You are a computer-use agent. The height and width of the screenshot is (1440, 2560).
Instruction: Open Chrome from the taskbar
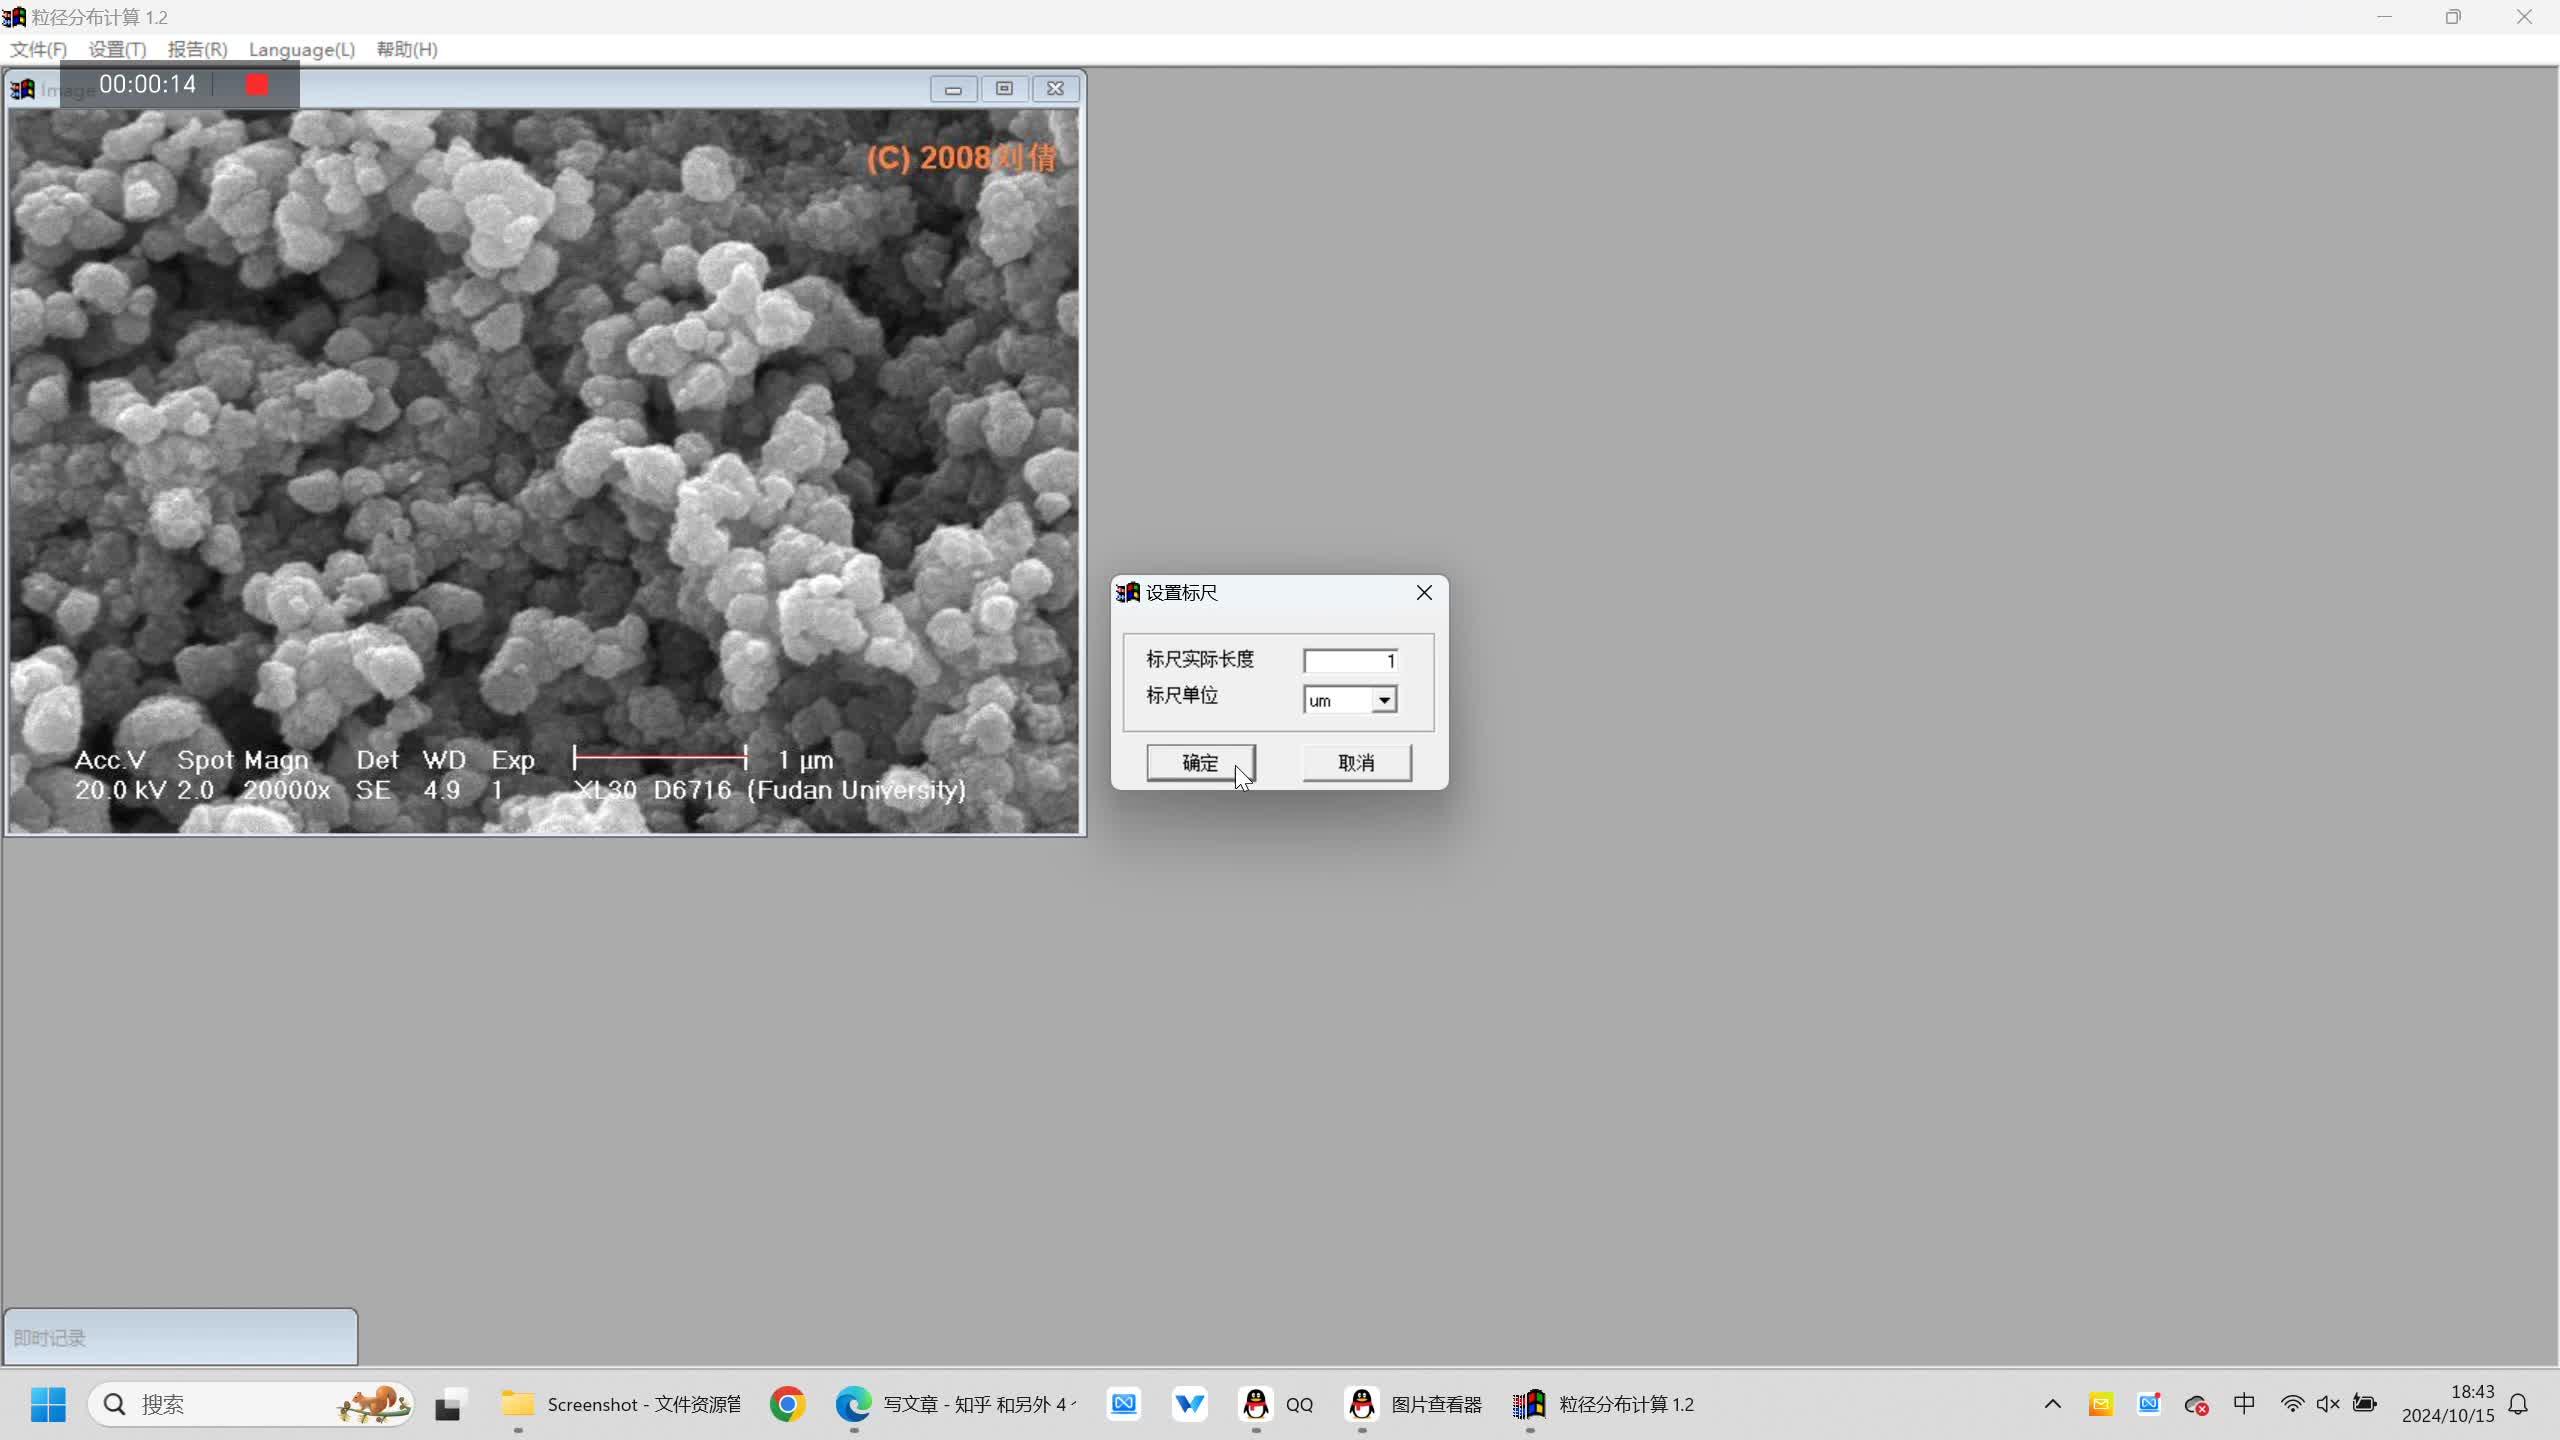787,1404
